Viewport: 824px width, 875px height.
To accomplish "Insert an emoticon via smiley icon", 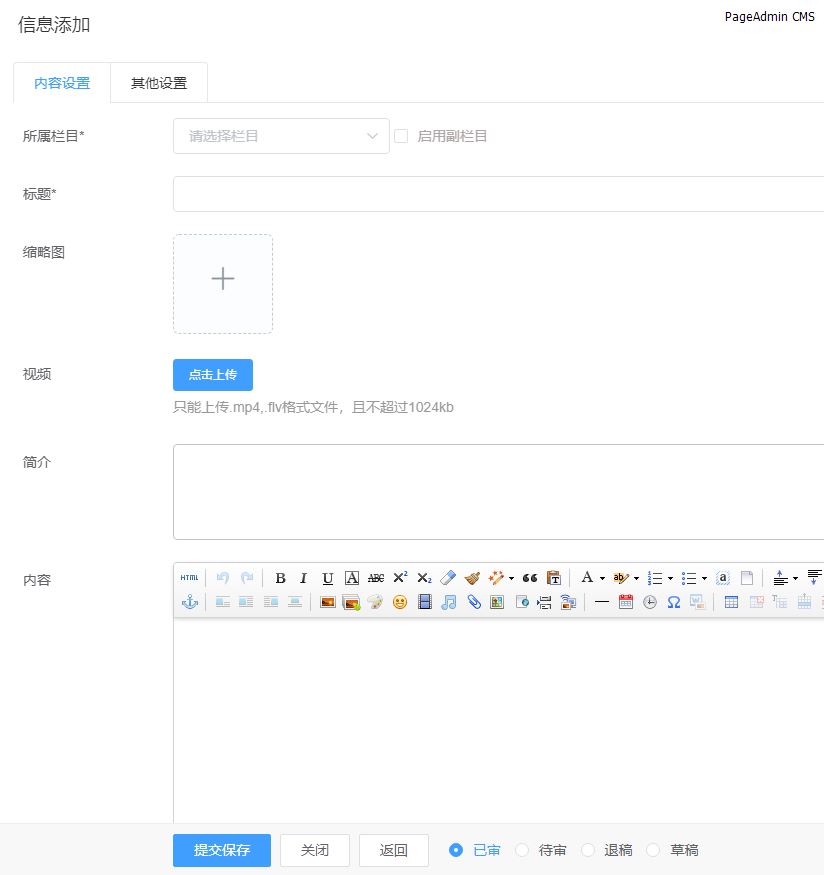I will point(400,602).
